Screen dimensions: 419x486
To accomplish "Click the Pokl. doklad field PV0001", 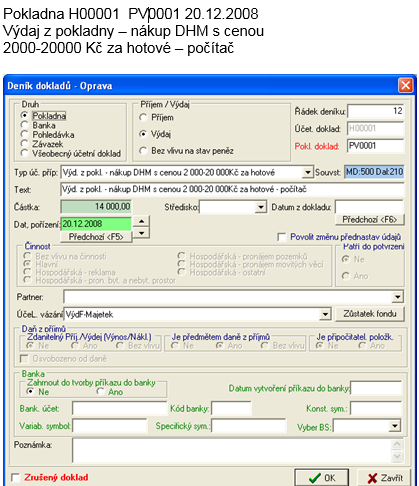I will [376, 146].
